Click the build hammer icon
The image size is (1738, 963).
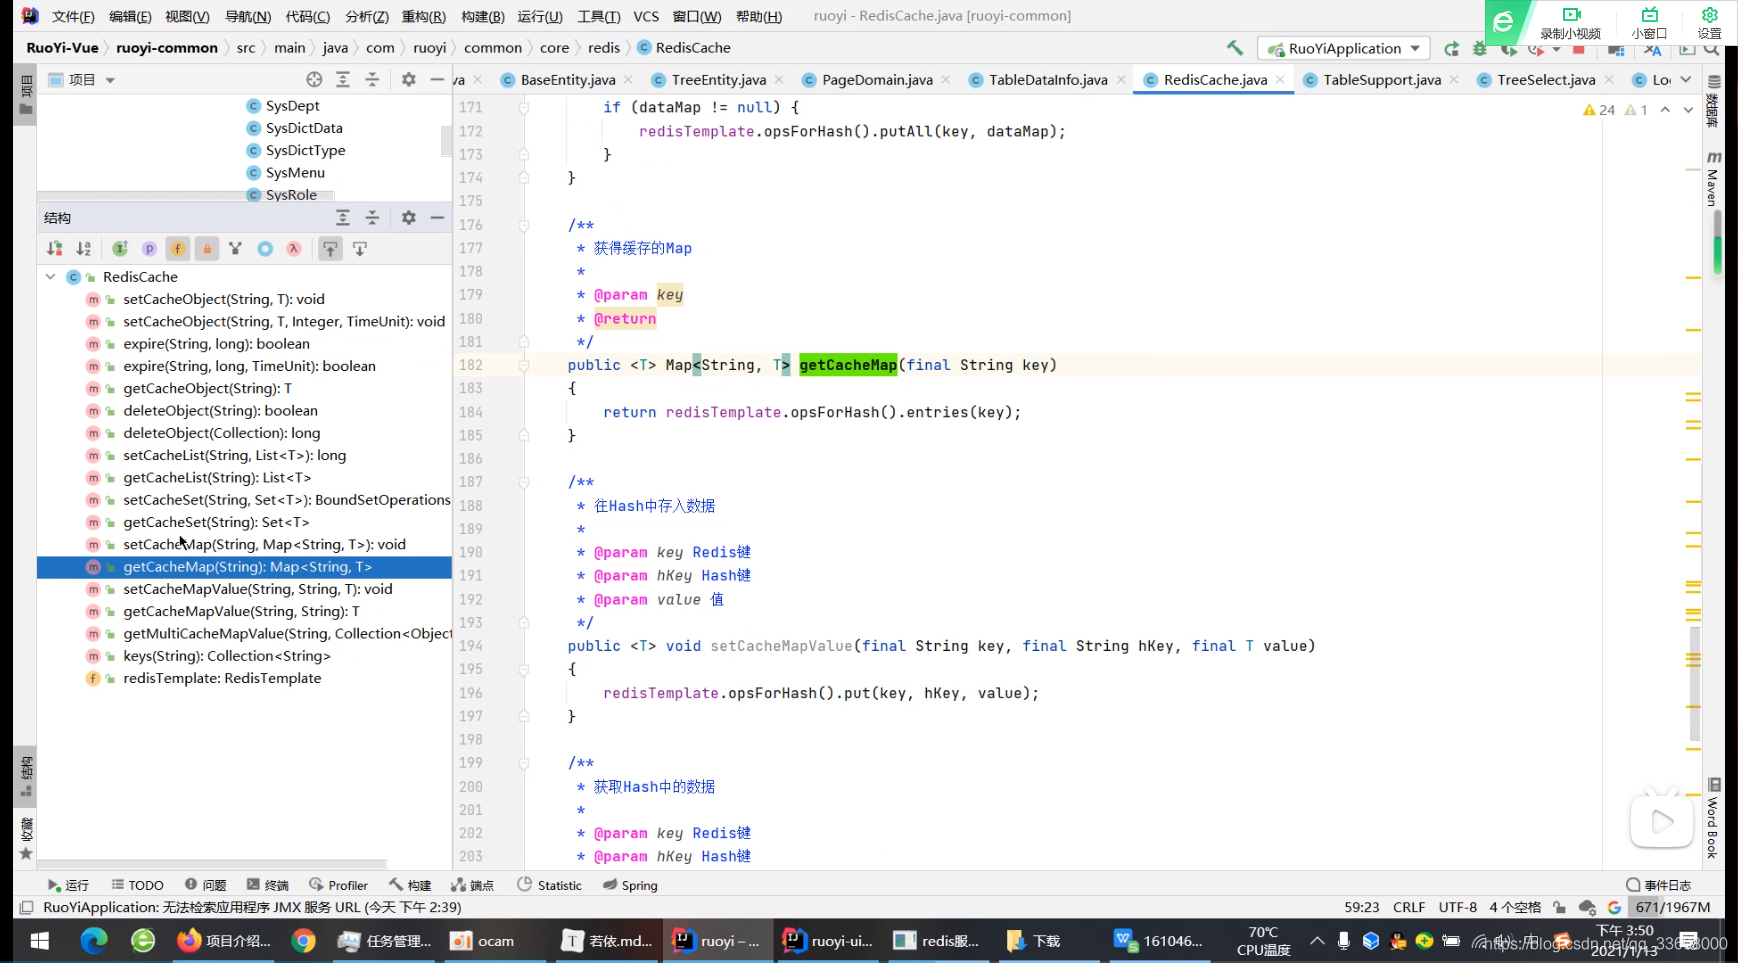tap(1235, 48)
